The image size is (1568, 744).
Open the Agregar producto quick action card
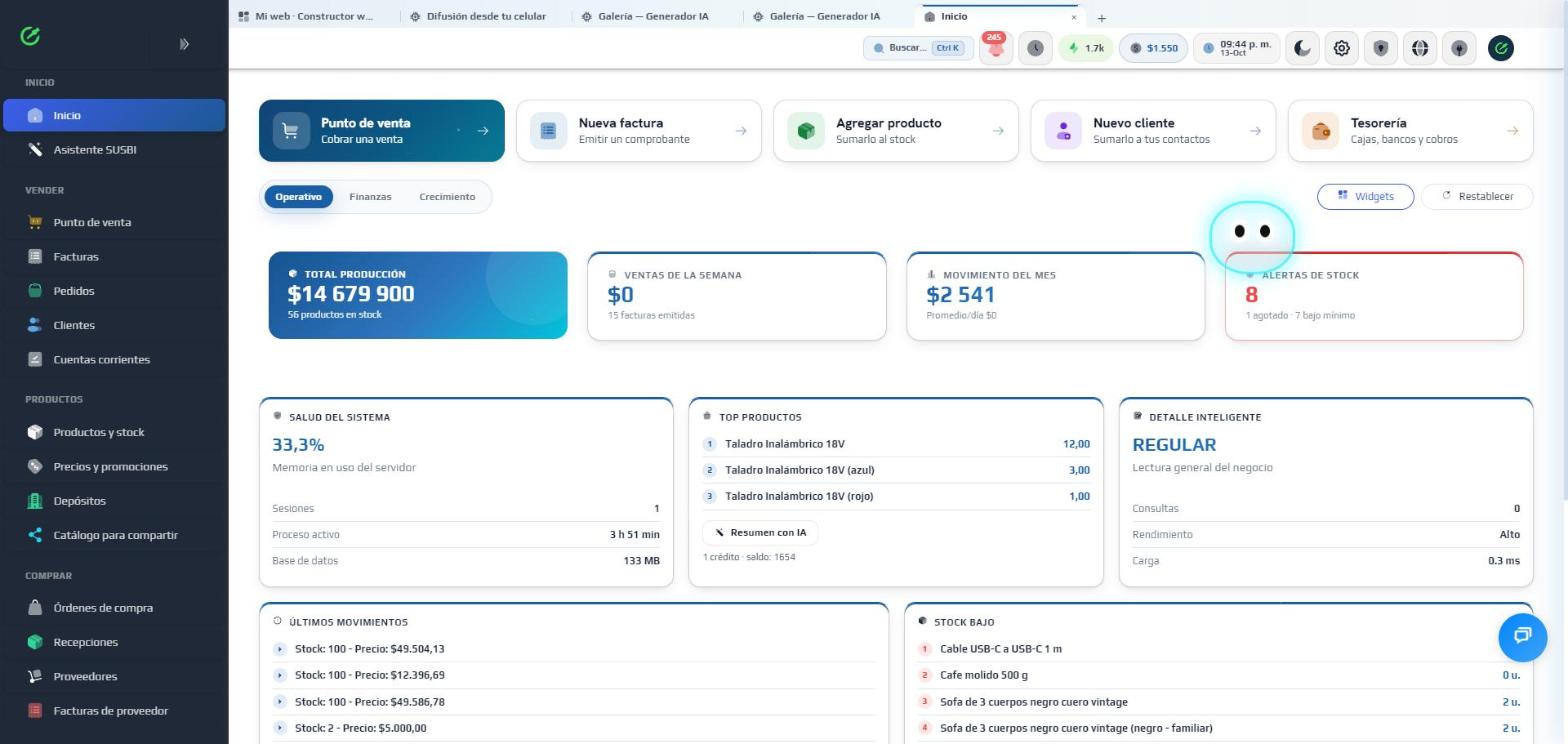pos(896,130)
